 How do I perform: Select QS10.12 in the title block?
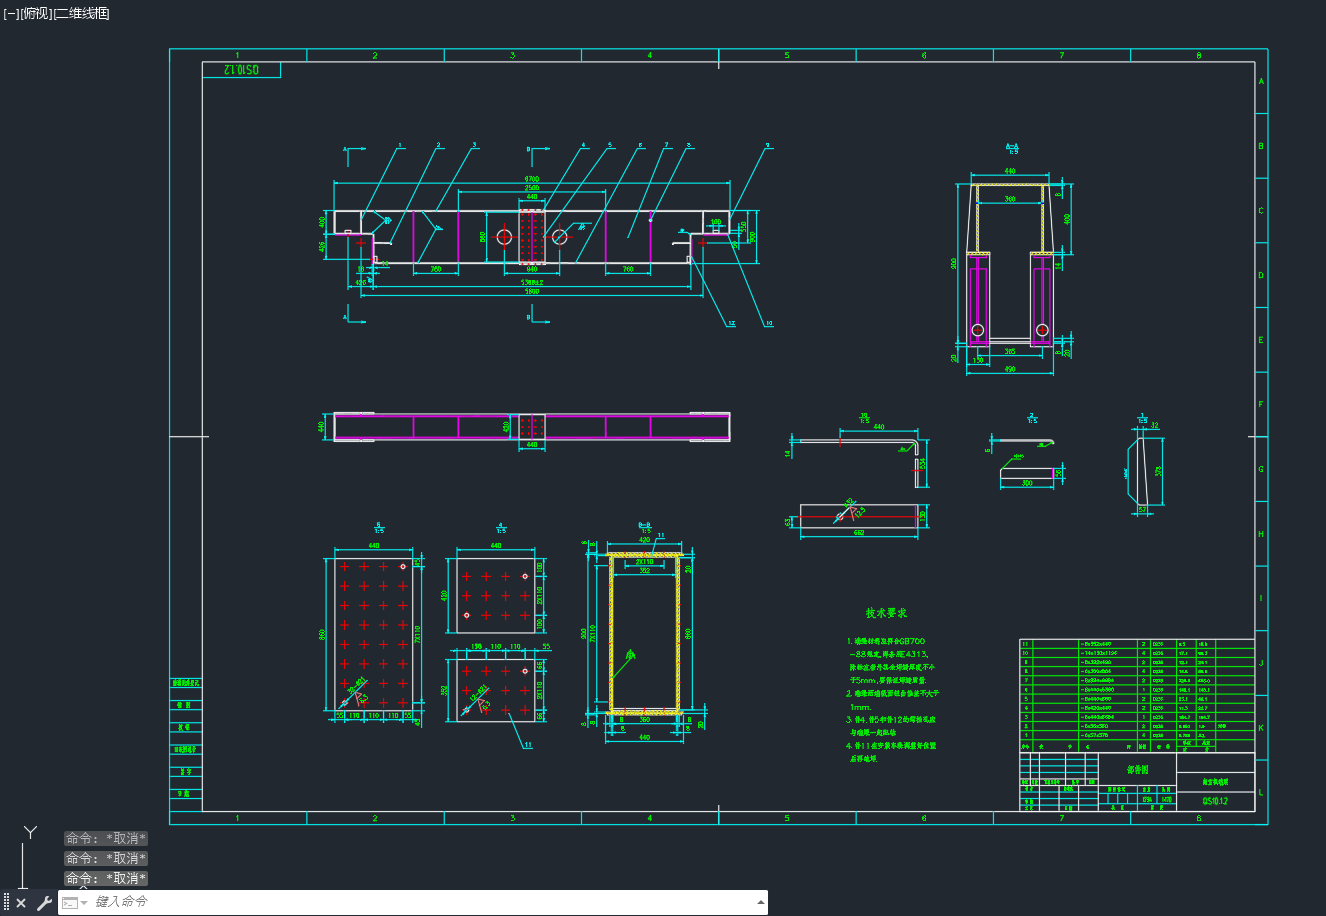pyautogui.click(x=1215, y=801)
